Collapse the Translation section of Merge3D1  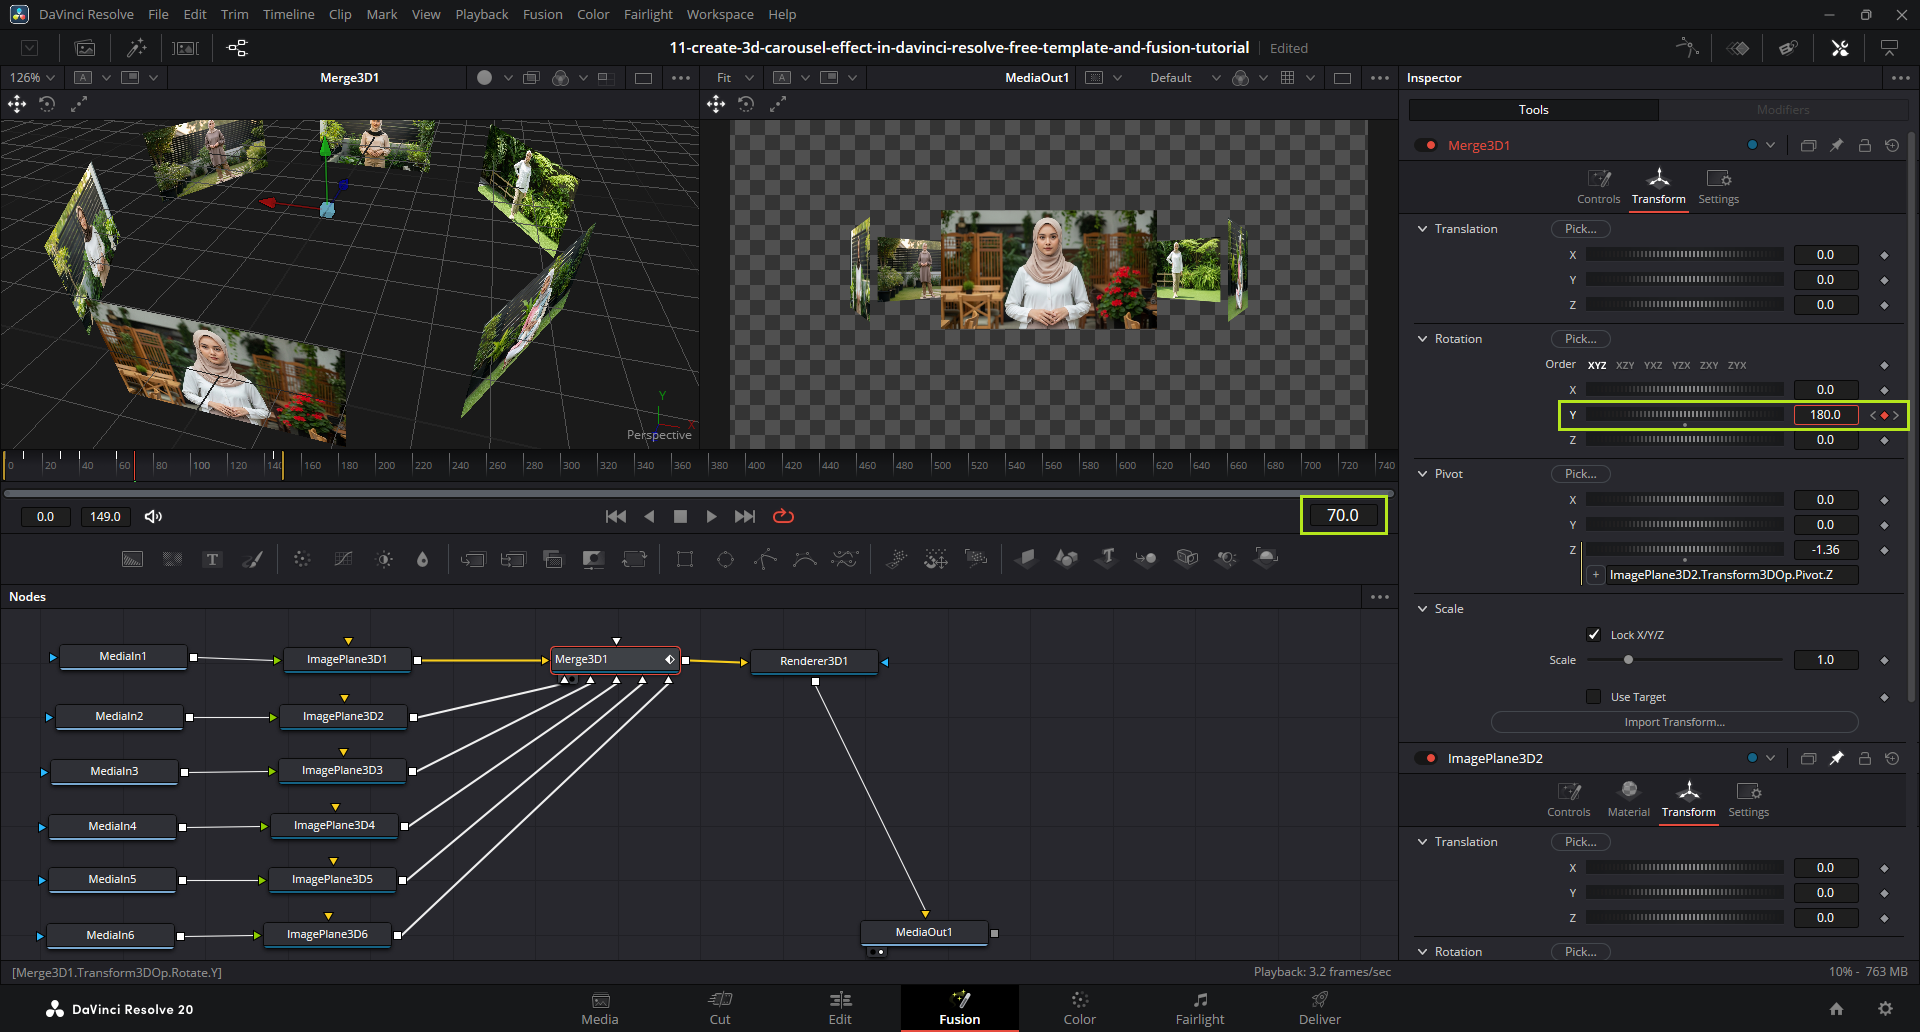1422,229
